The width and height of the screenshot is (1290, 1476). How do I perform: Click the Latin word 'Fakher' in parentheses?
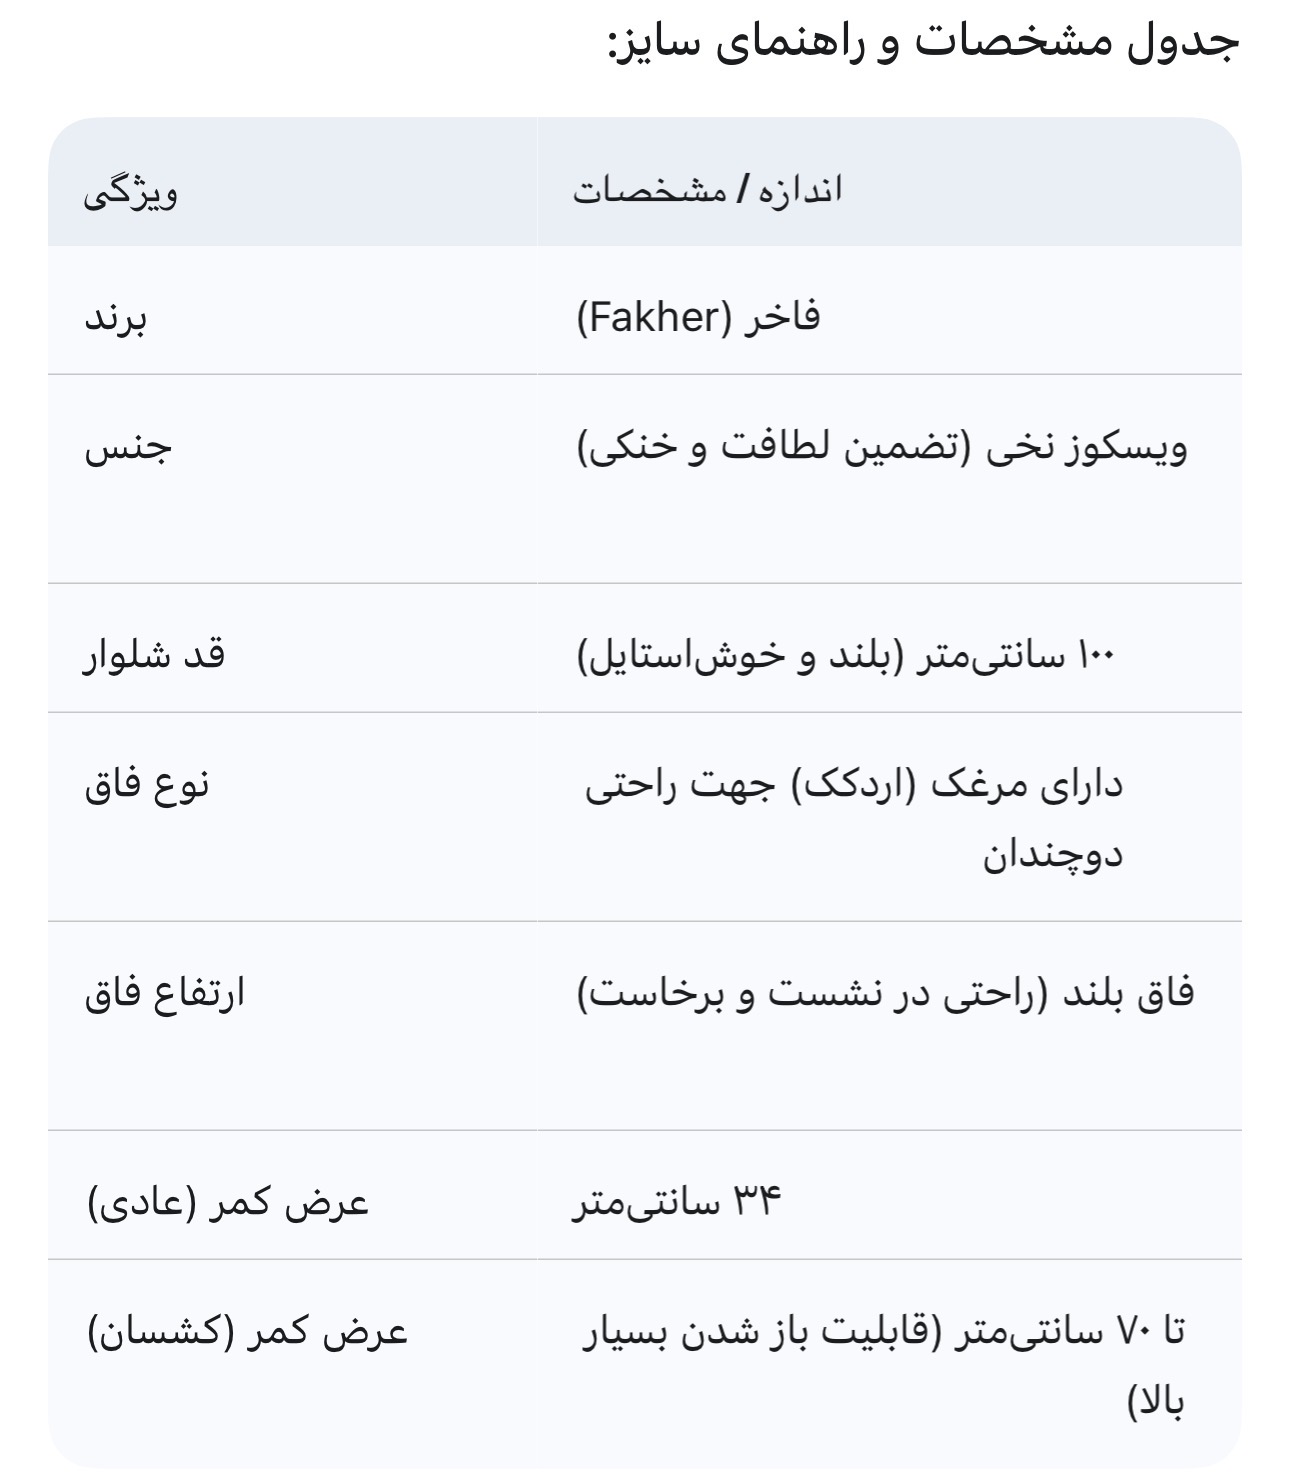click(650, 319)
